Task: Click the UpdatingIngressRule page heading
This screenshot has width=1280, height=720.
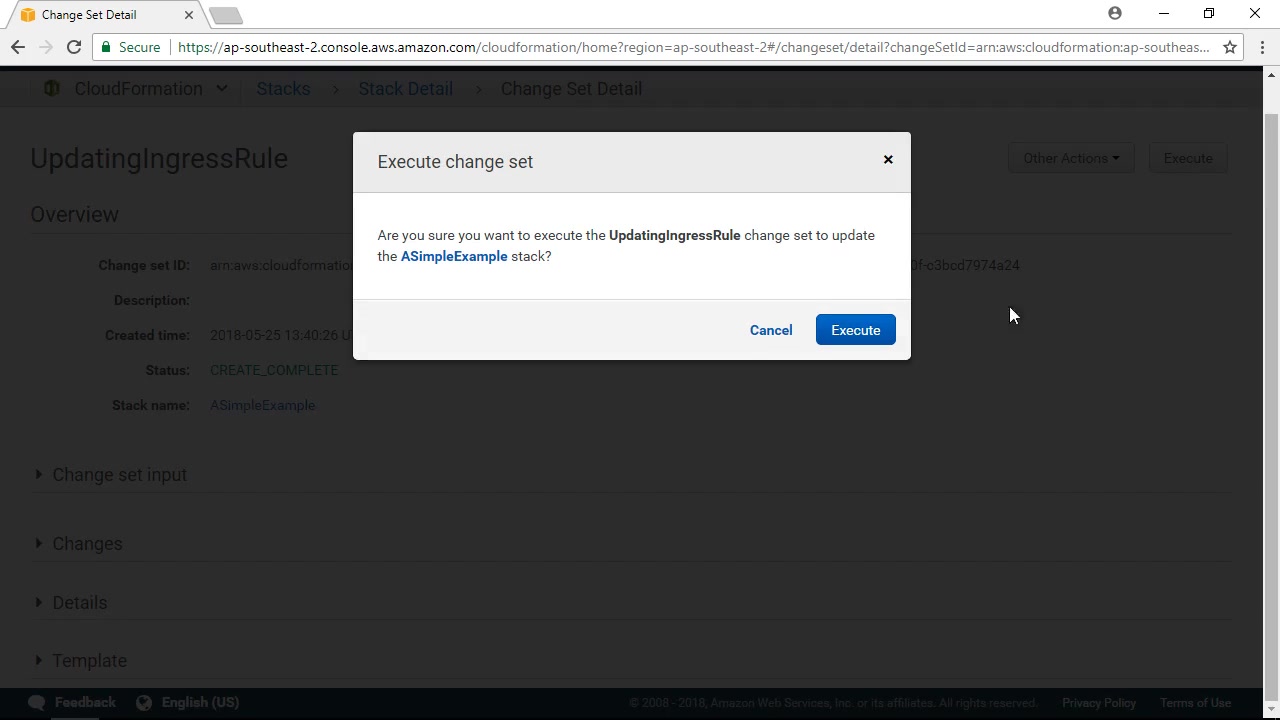Action: tap(159, 159)
